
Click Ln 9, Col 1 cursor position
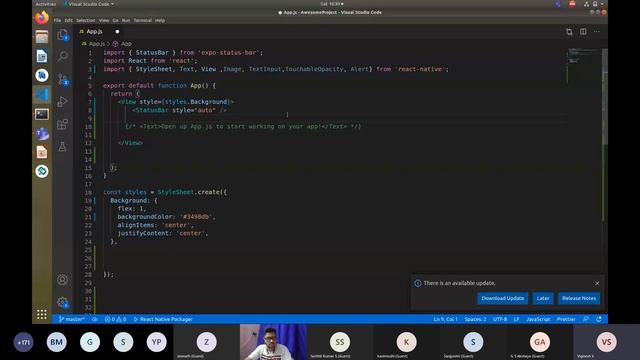coord(445,319)
